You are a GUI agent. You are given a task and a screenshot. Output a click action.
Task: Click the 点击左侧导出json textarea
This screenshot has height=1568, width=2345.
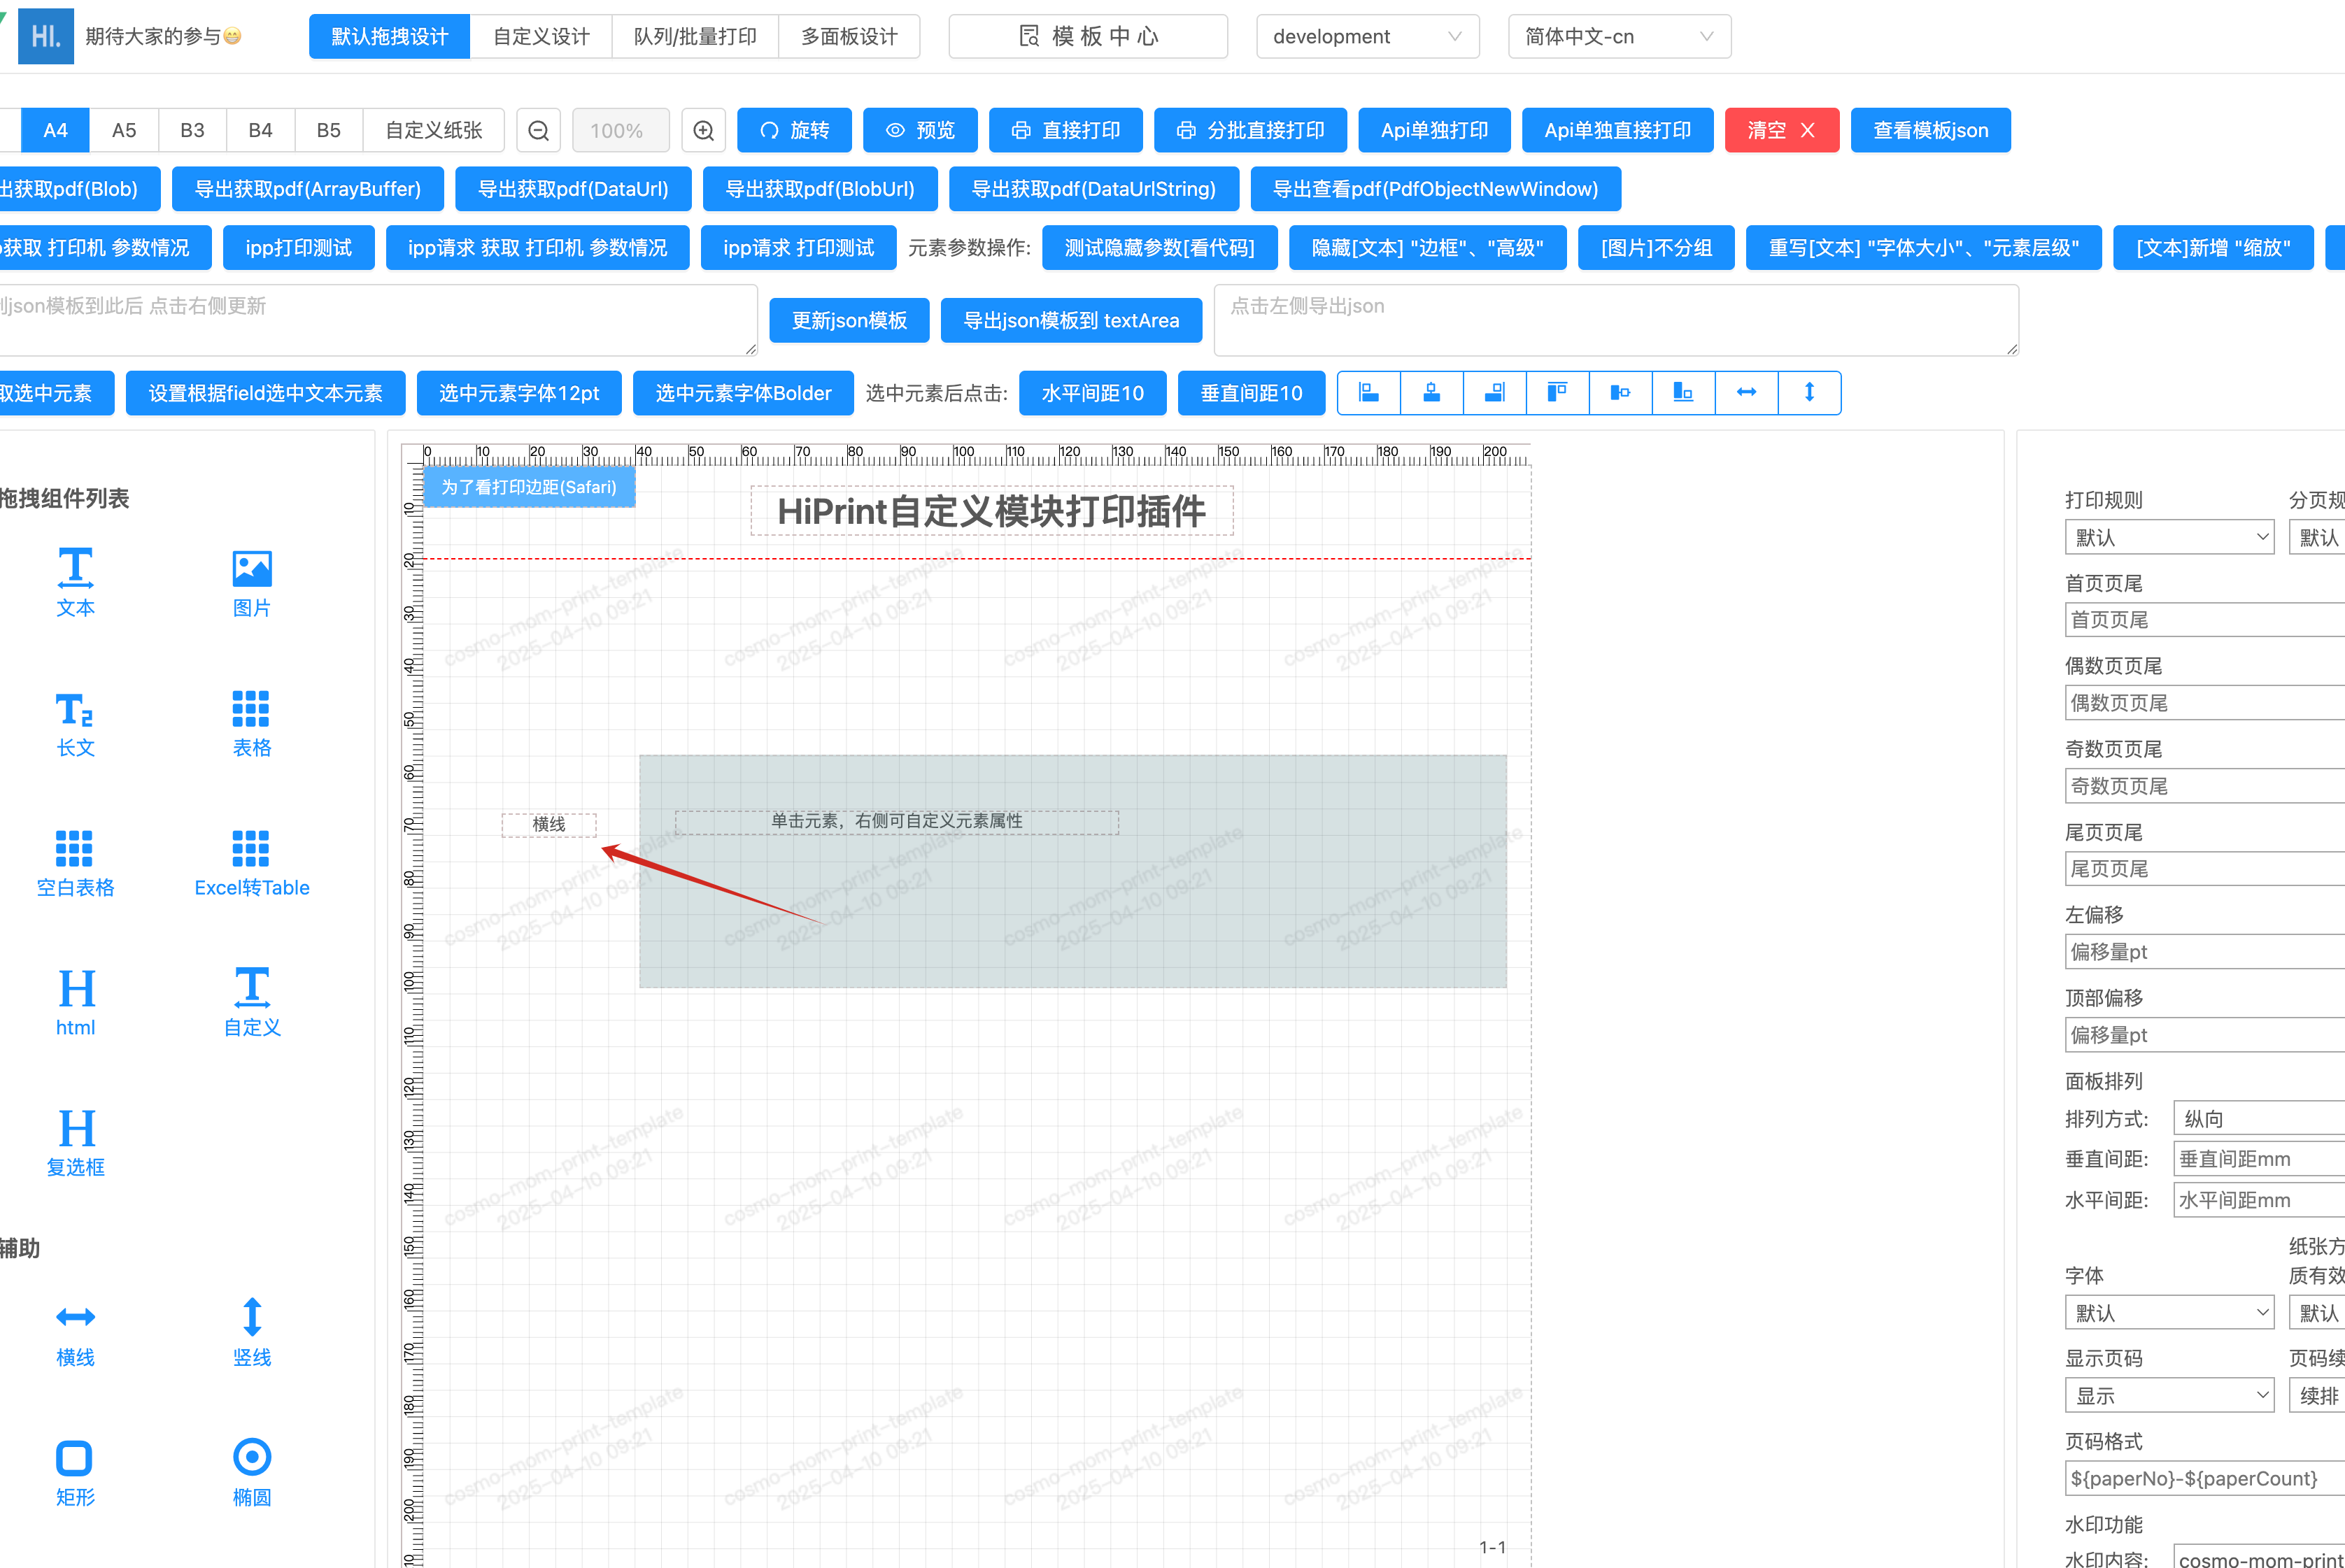pyautogui.click(x=1616, y=320)
